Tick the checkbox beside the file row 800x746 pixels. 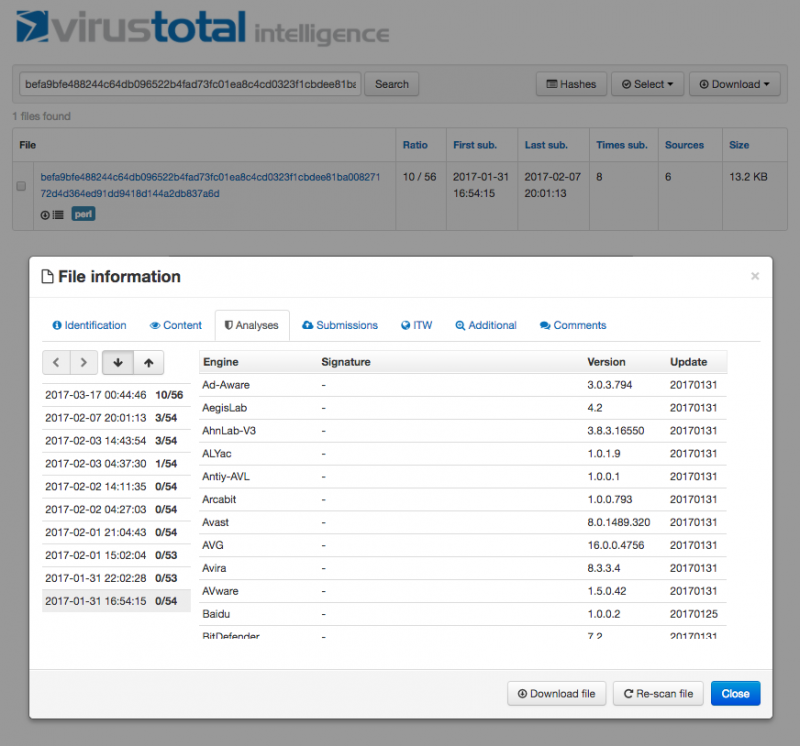coord(21,186)
